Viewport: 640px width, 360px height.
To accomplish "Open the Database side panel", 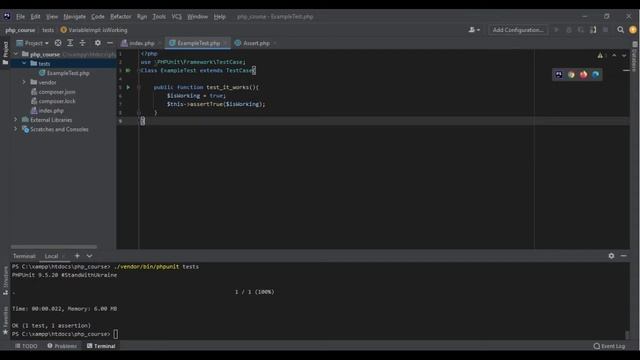I will coord(635,57).
